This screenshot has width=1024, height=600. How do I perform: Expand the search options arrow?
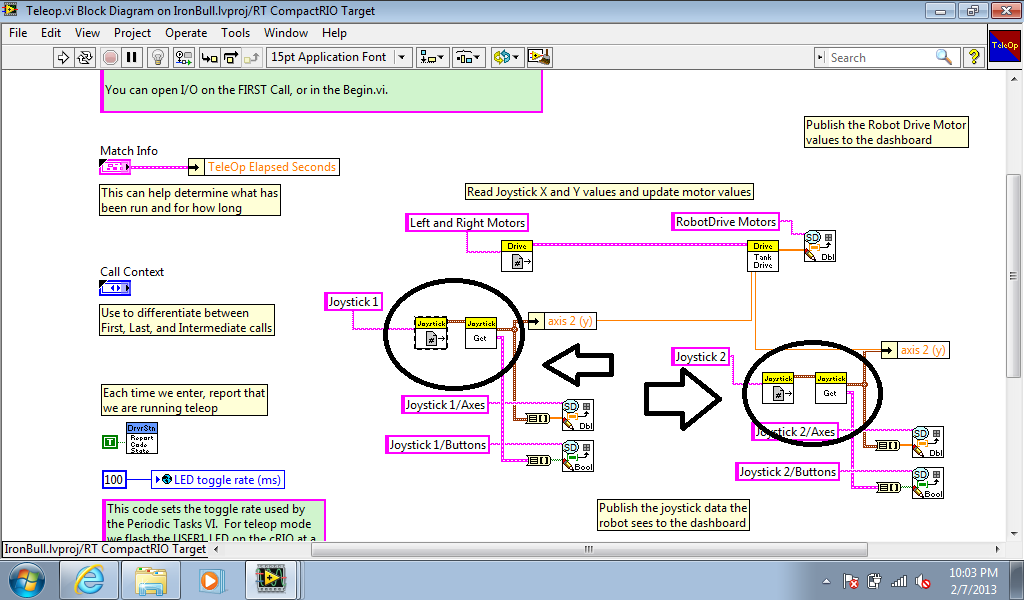click(820, 57)
